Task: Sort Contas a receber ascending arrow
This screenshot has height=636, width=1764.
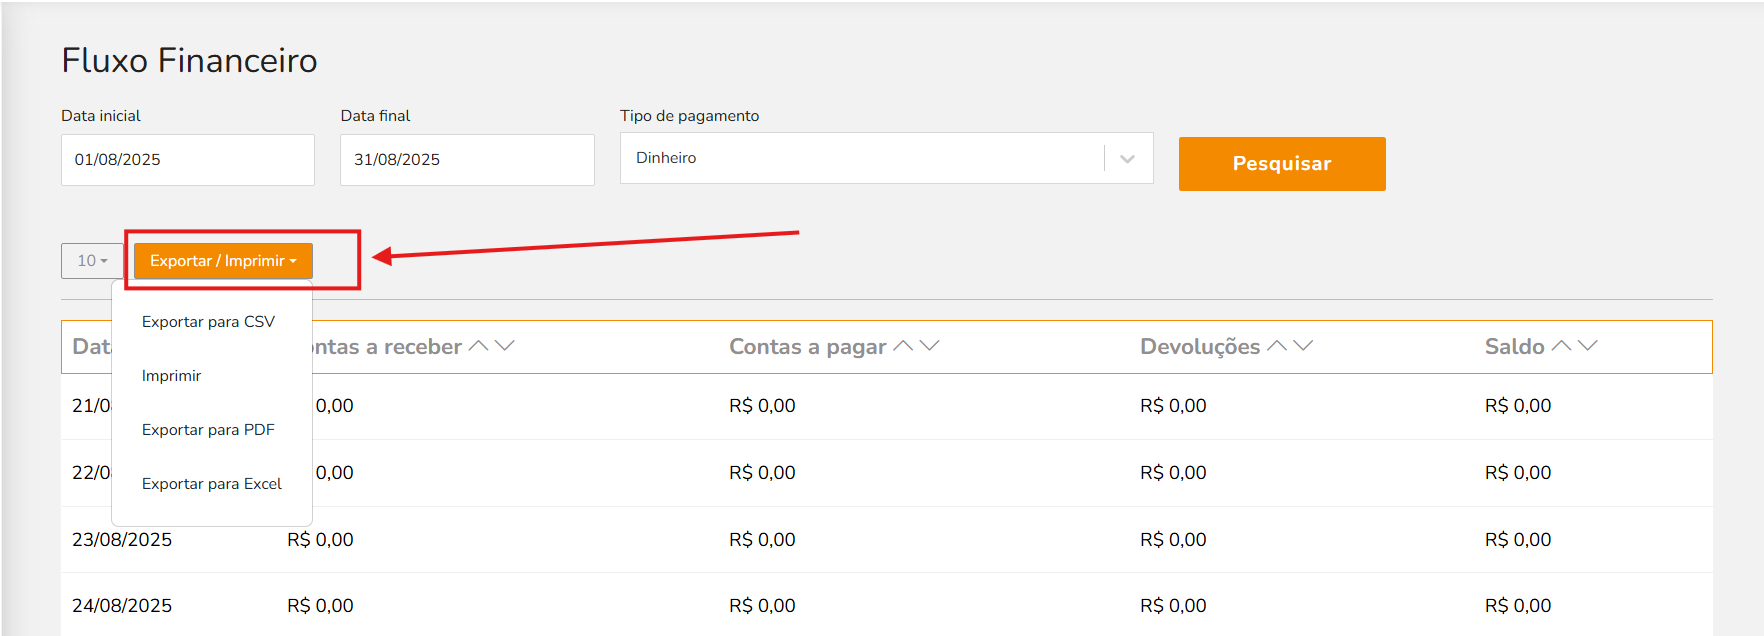Action: click(x=479, y=346)
